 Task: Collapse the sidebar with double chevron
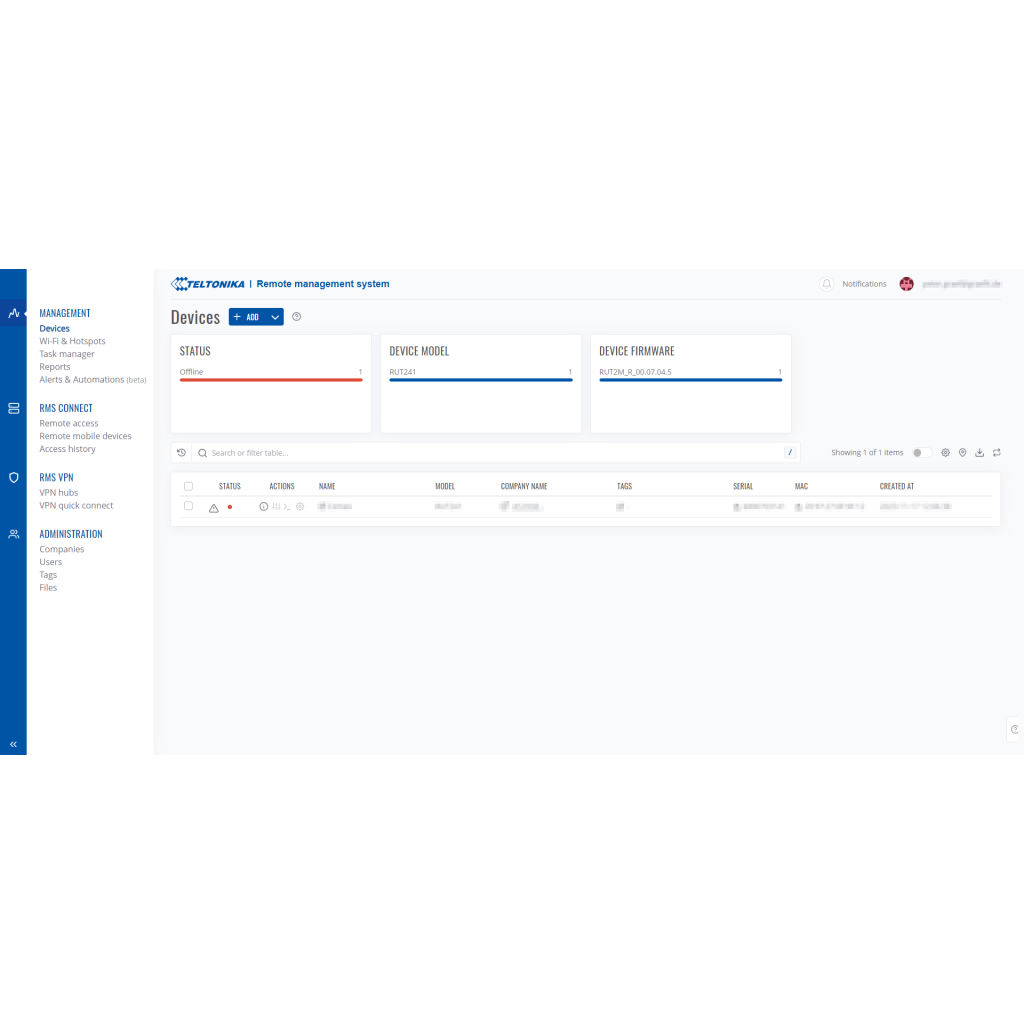13,744
